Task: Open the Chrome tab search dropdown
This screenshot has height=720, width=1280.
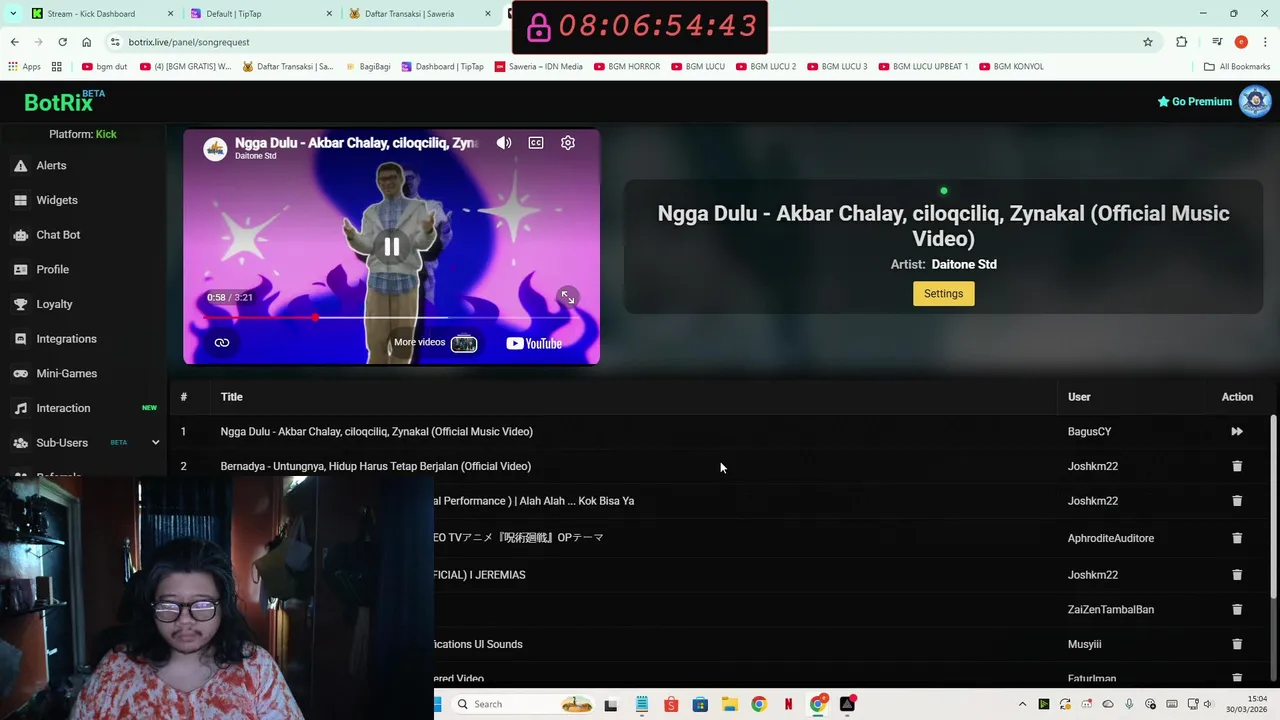Action: (x=13, y=14)
